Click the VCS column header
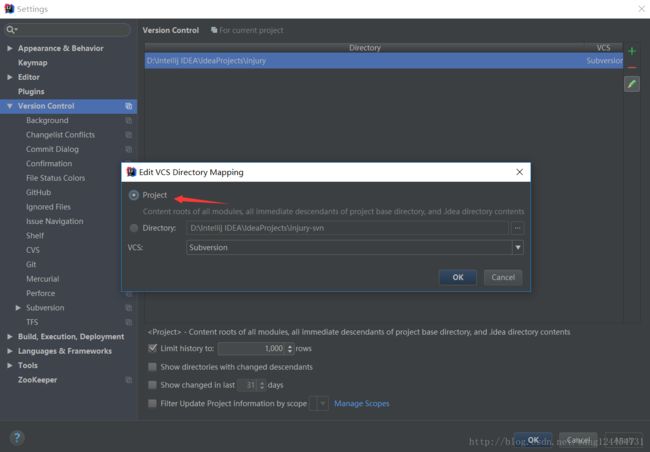 604,48
